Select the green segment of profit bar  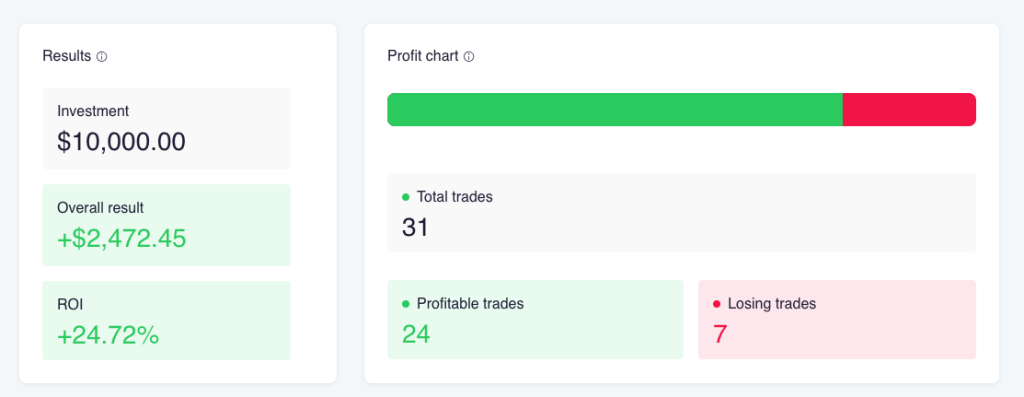click(x=615, y=110)
